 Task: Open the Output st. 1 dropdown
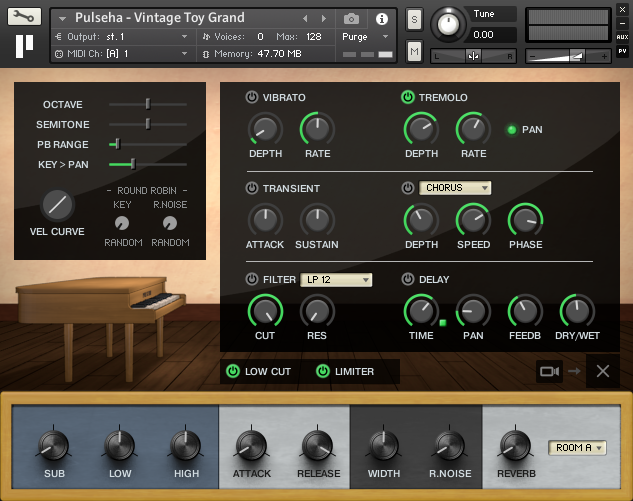tap(122, 37)
